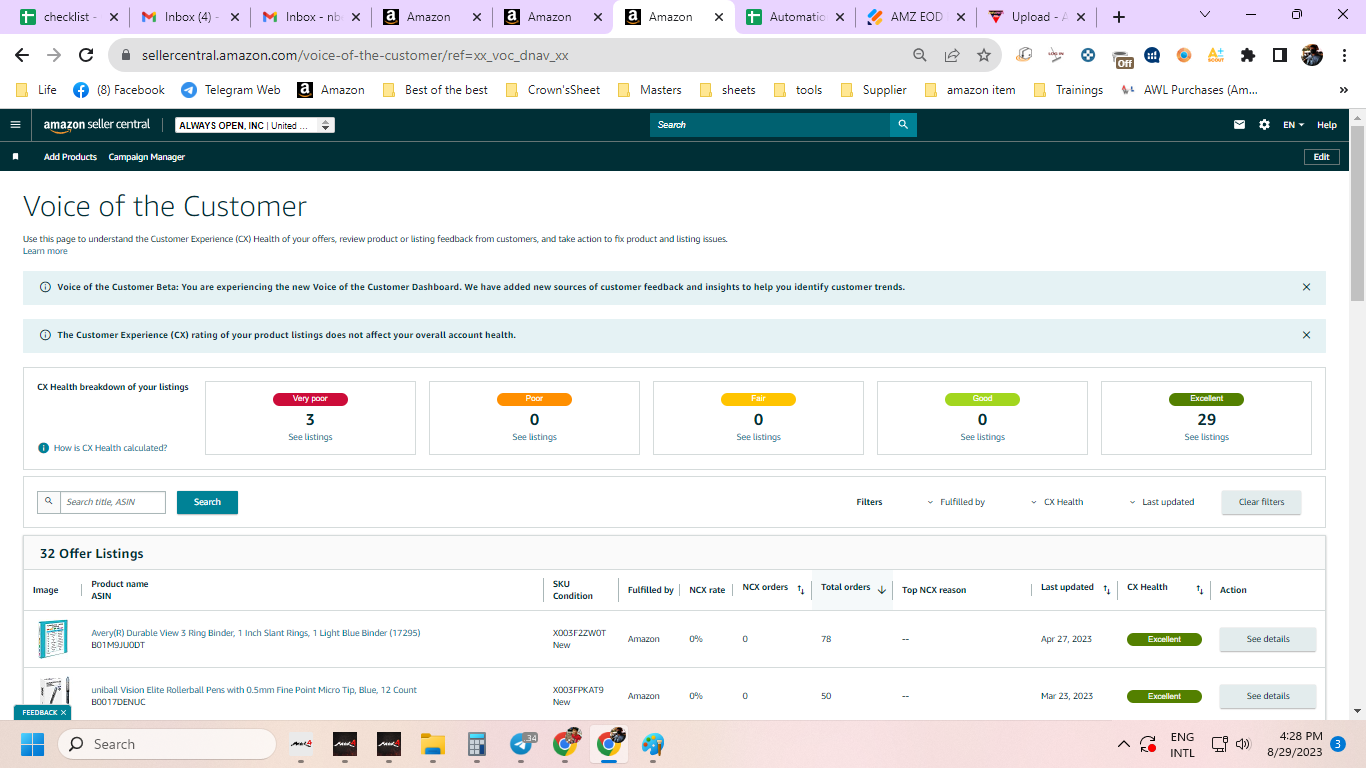Open the Seller Central hamburger menu
Image resolution: width=1366 pixels, height=768 pixels.
[x=15, y=125]
